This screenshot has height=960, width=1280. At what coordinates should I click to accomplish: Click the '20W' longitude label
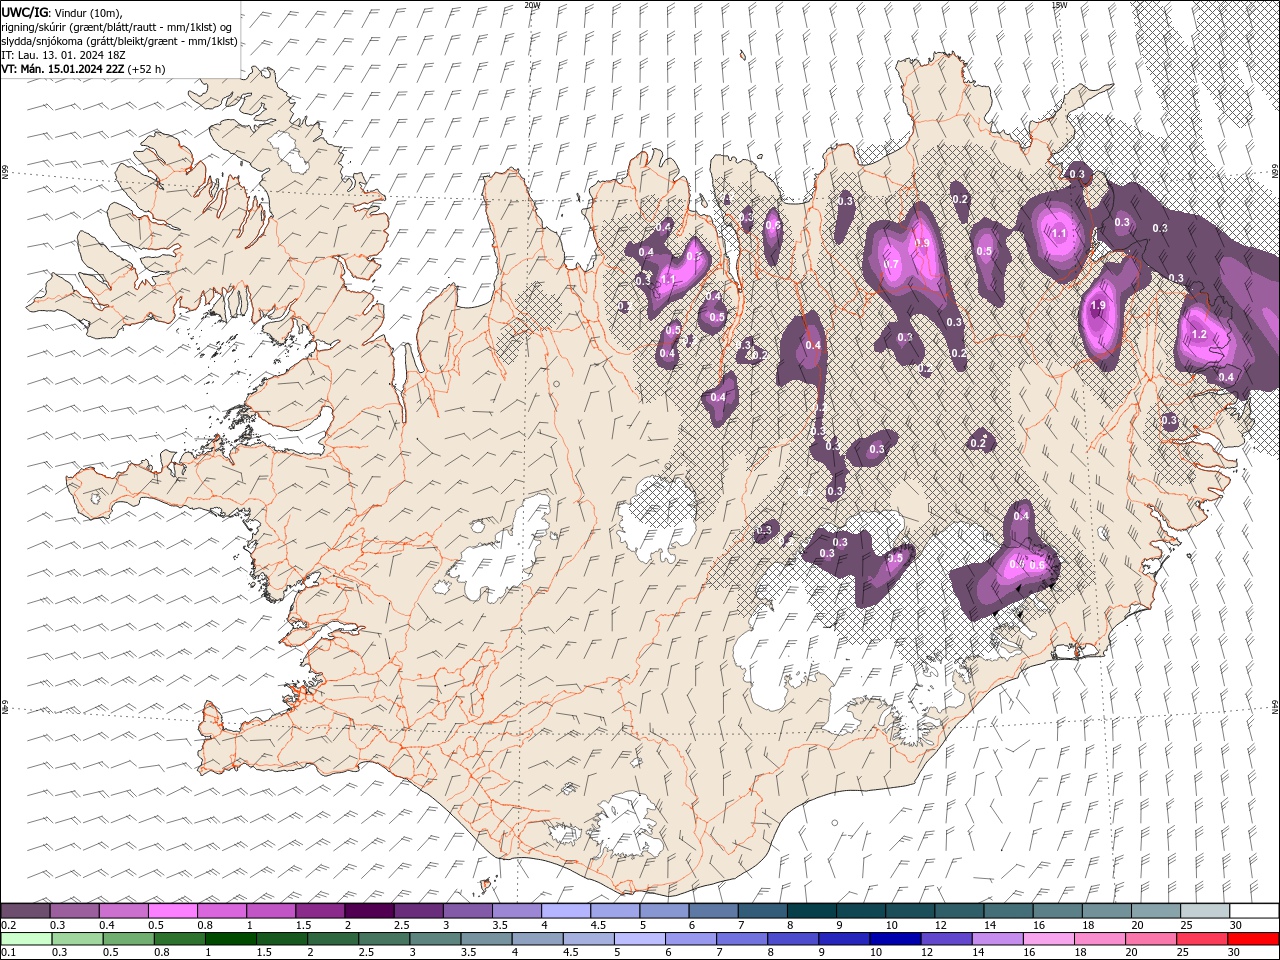pyautogui.click(x=532, y=5)
